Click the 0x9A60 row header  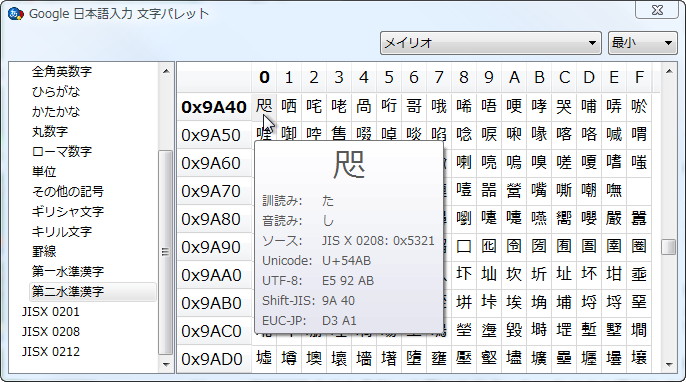(214, 163)
